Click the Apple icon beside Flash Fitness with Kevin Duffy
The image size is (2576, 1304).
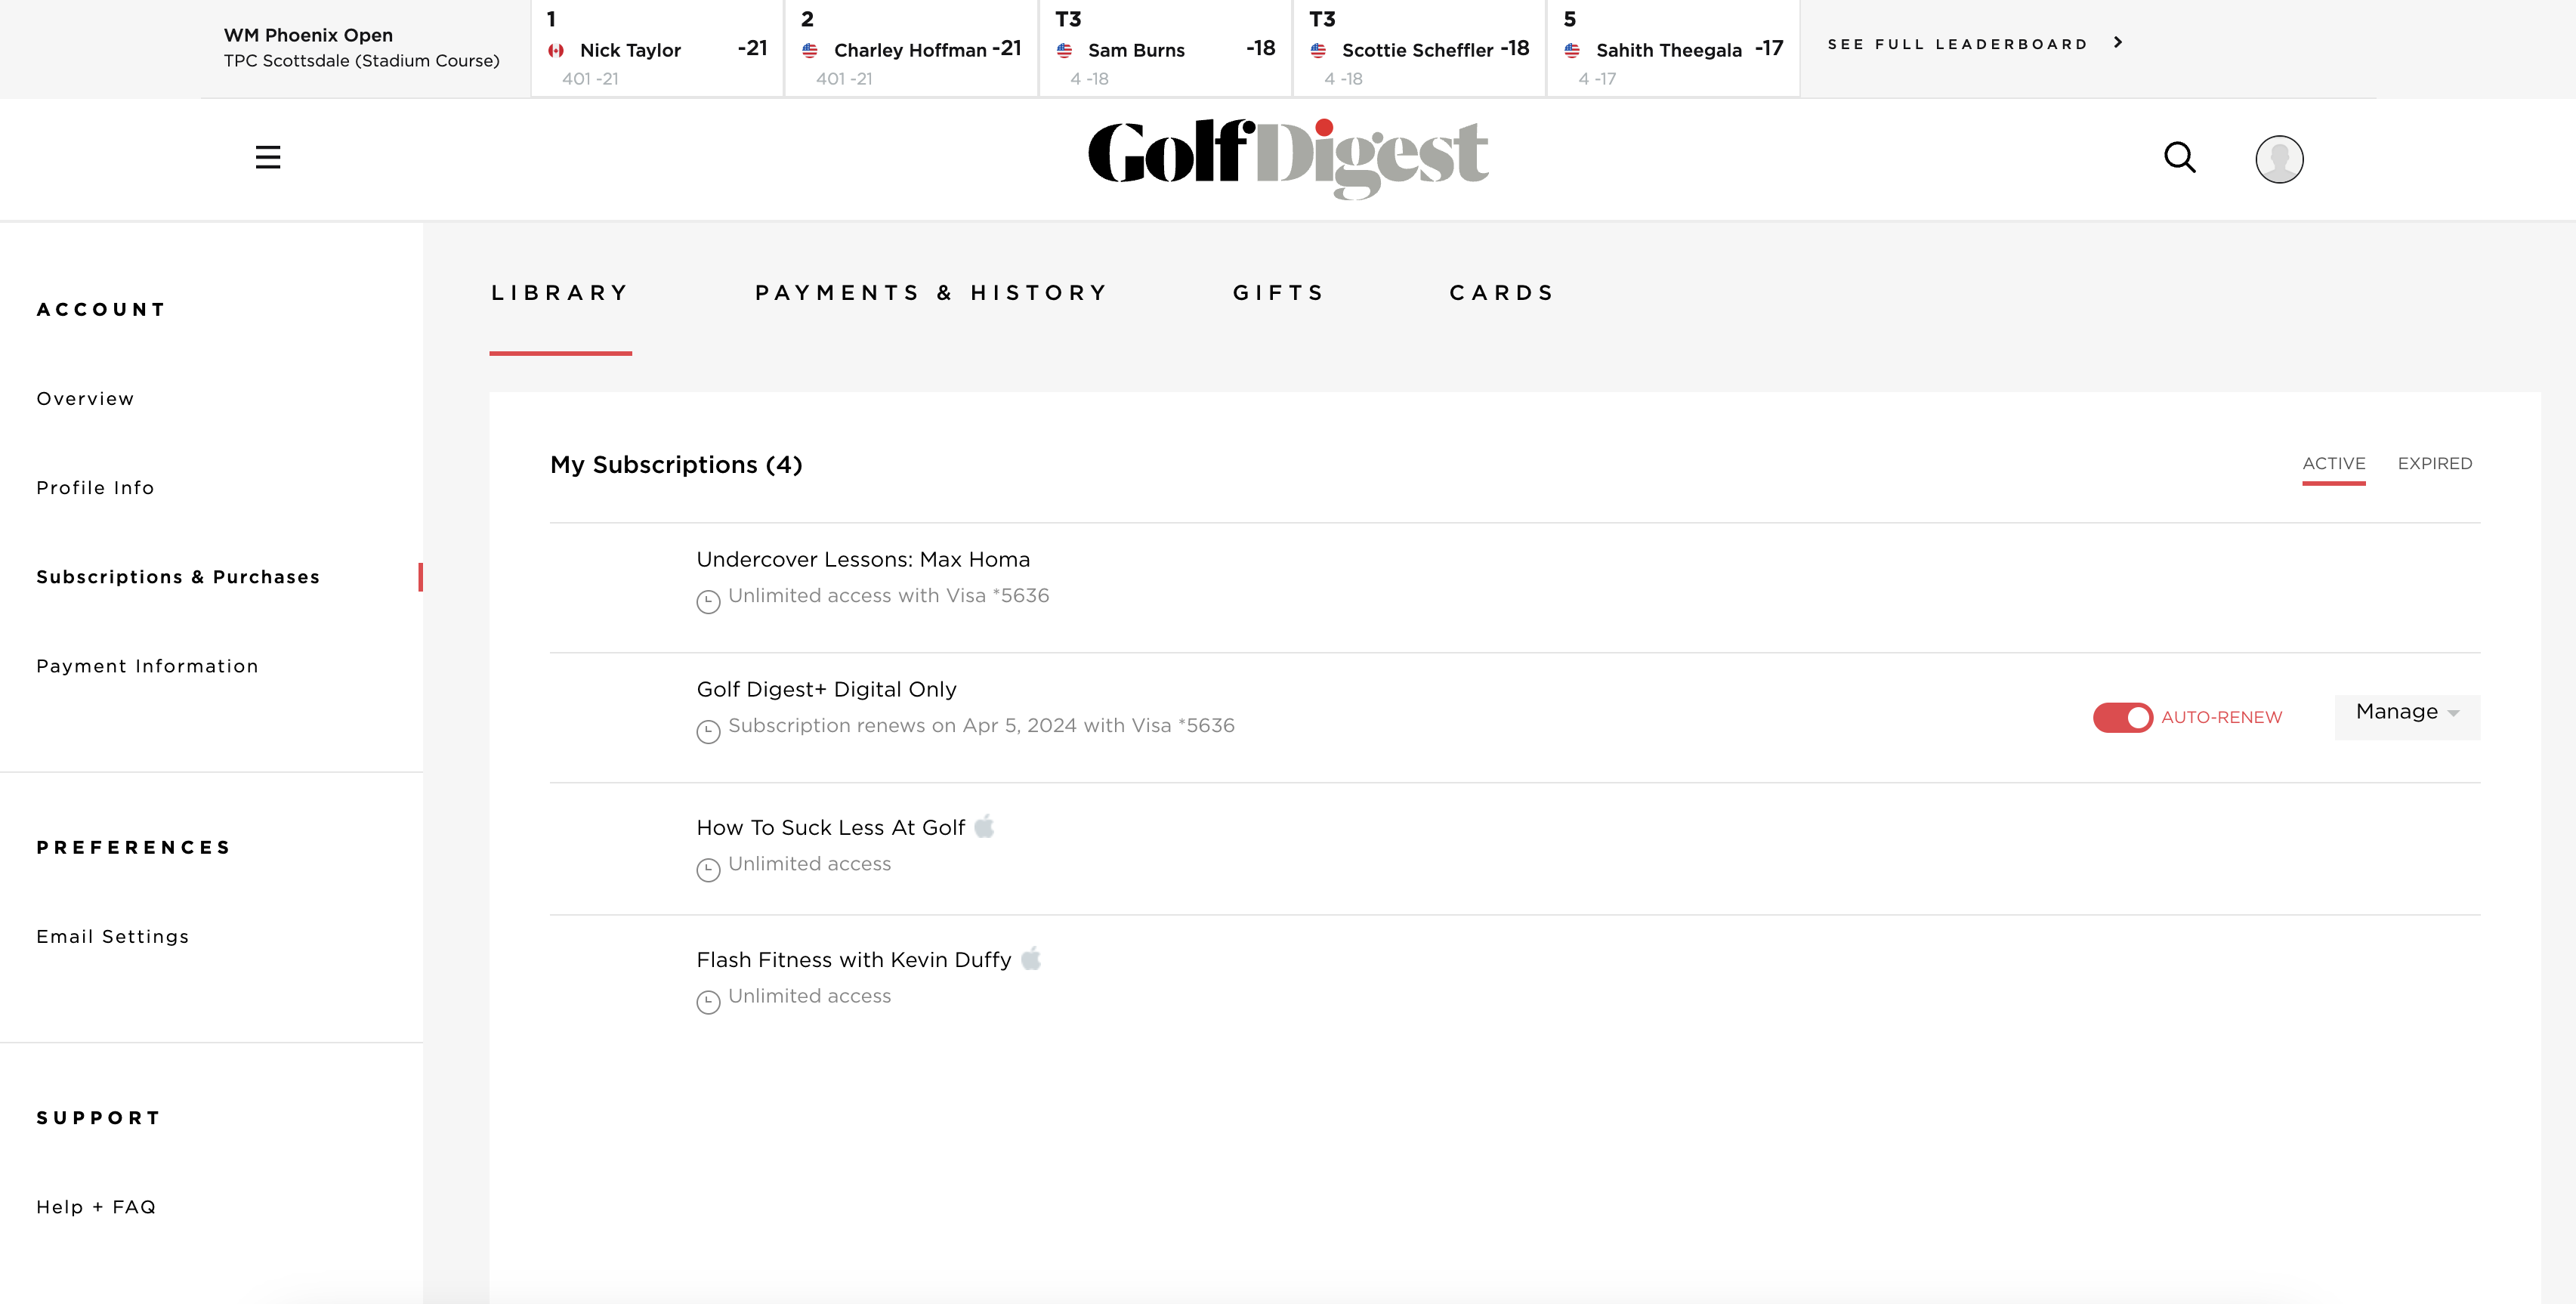[x=1031, y=958]
